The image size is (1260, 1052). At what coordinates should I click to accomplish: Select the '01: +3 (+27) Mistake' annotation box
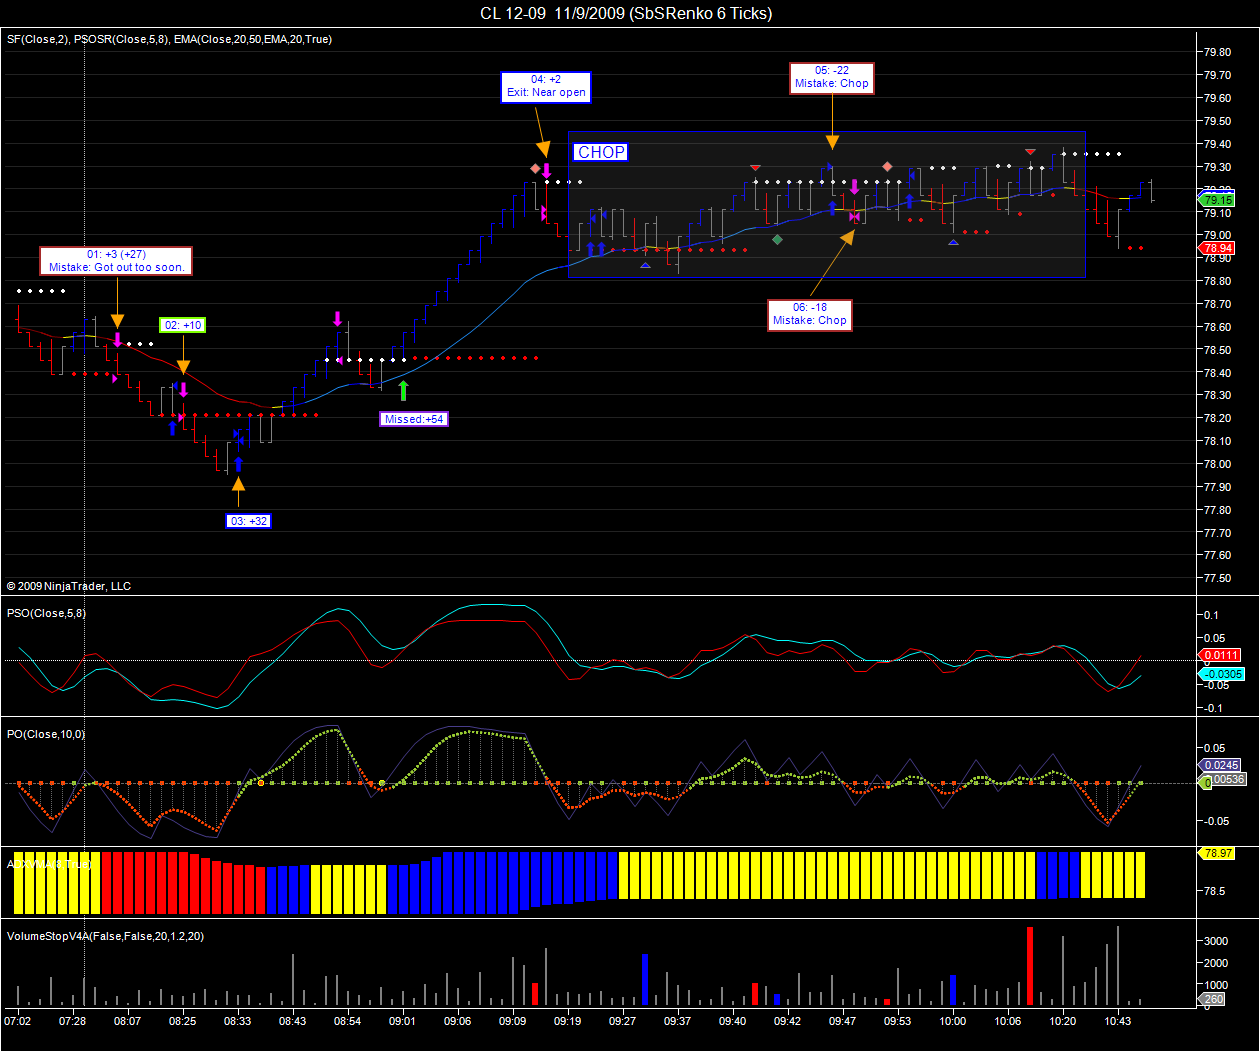(116, 261)
